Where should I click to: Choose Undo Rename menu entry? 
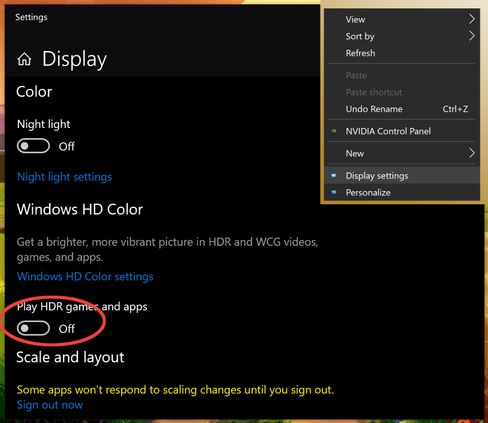402,109
